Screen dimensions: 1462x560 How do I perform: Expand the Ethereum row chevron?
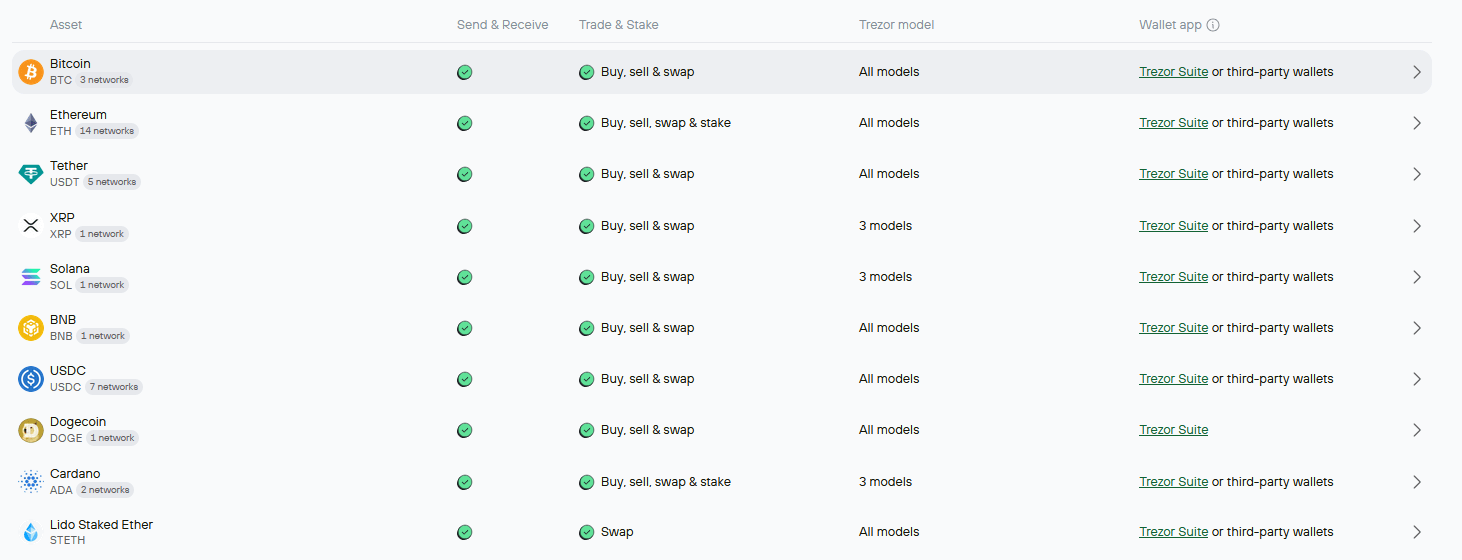[1416, 123]
